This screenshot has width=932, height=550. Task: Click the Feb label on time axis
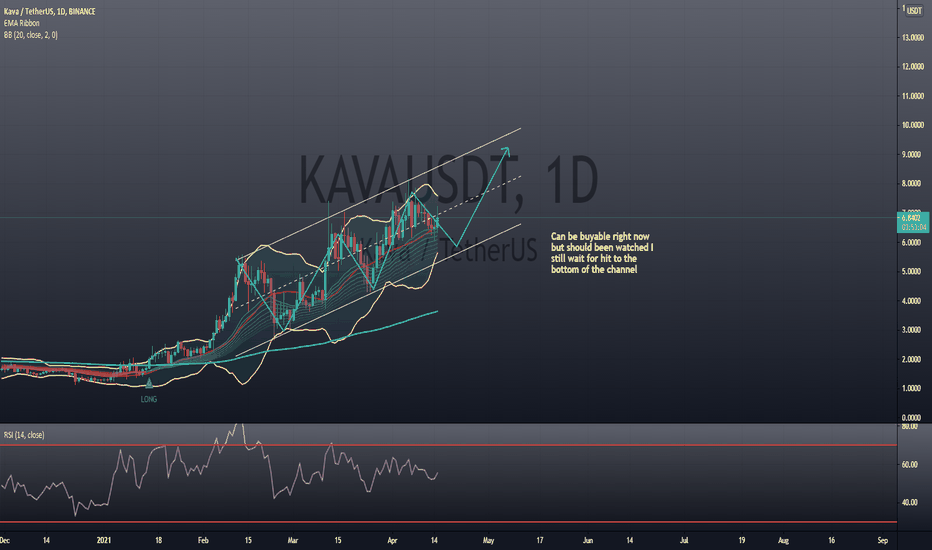[x=203, y=540]
